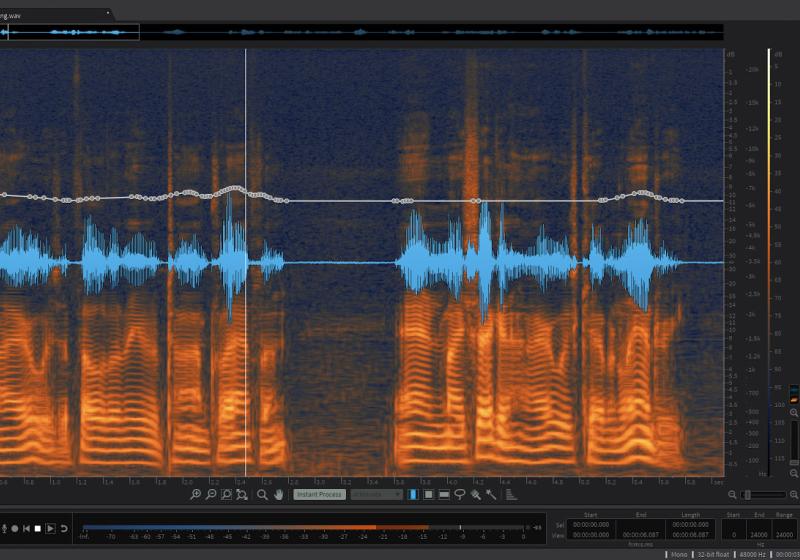
Task: Select the harmonic selection tool
Action: click(x=511, y=494)
